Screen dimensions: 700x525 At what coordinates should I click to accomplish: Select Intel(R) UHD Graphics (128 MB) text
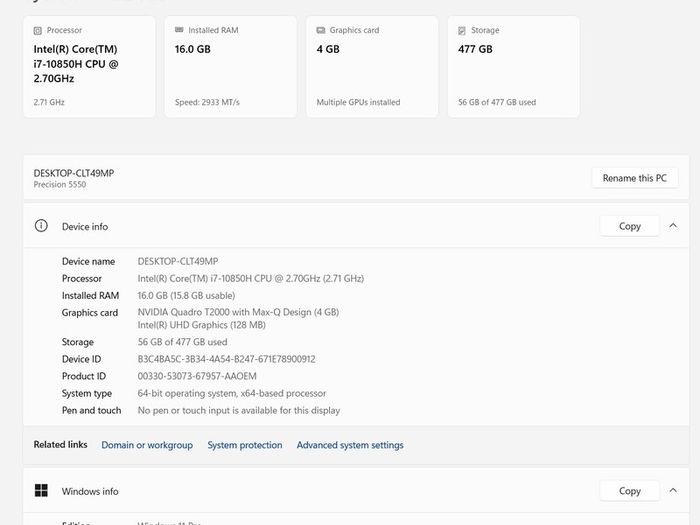click(201, 325)
